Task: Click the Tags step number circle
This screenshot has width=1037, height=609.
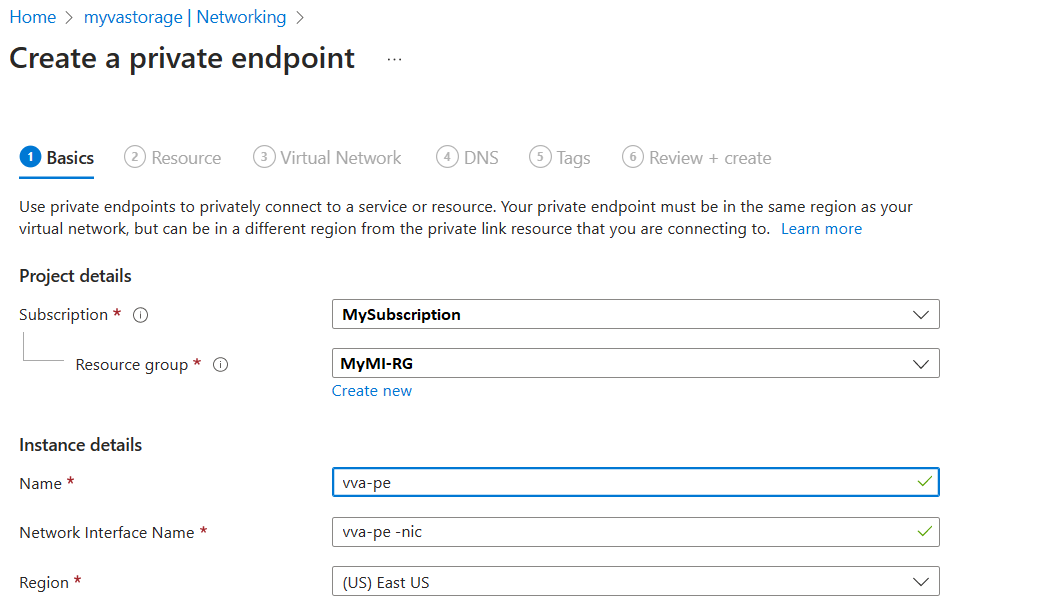Action: tap(540, 157)
